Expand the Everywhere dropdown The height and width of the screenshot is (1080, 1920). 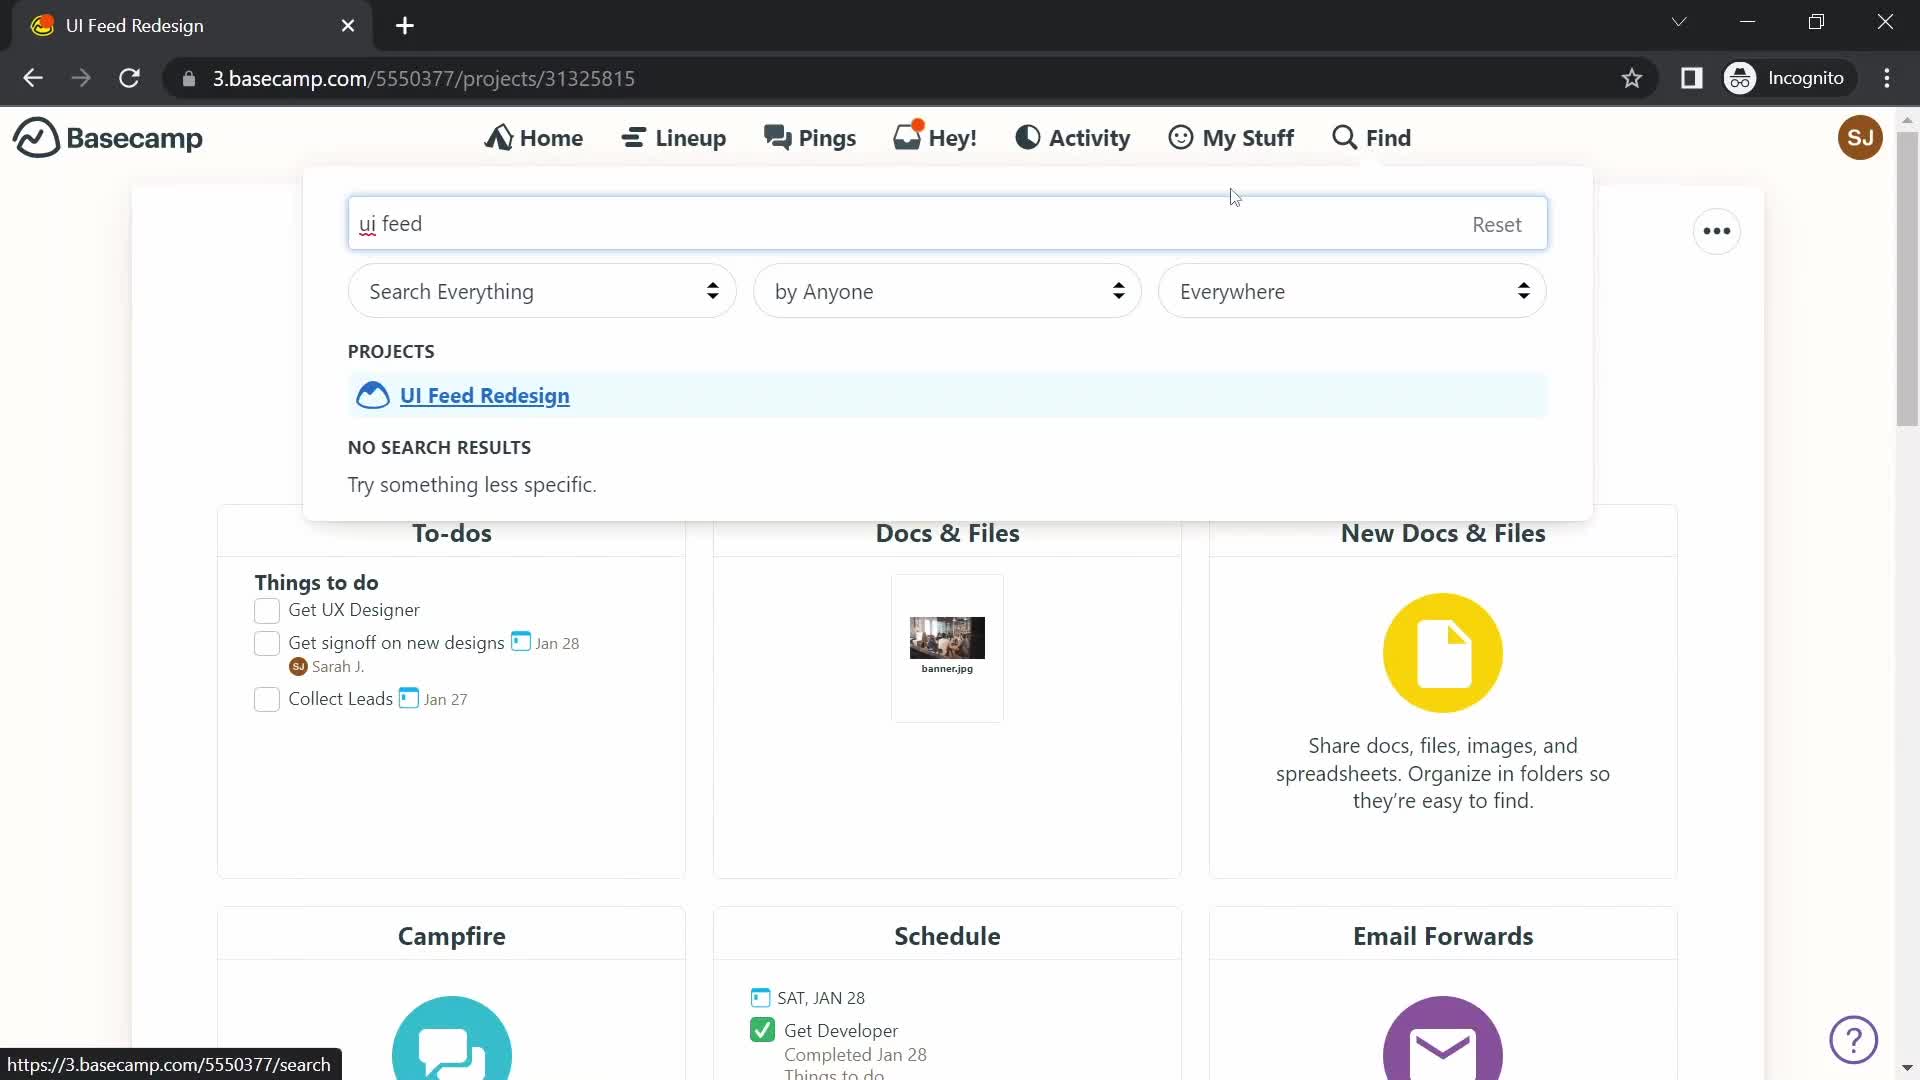pos(1352,291)
